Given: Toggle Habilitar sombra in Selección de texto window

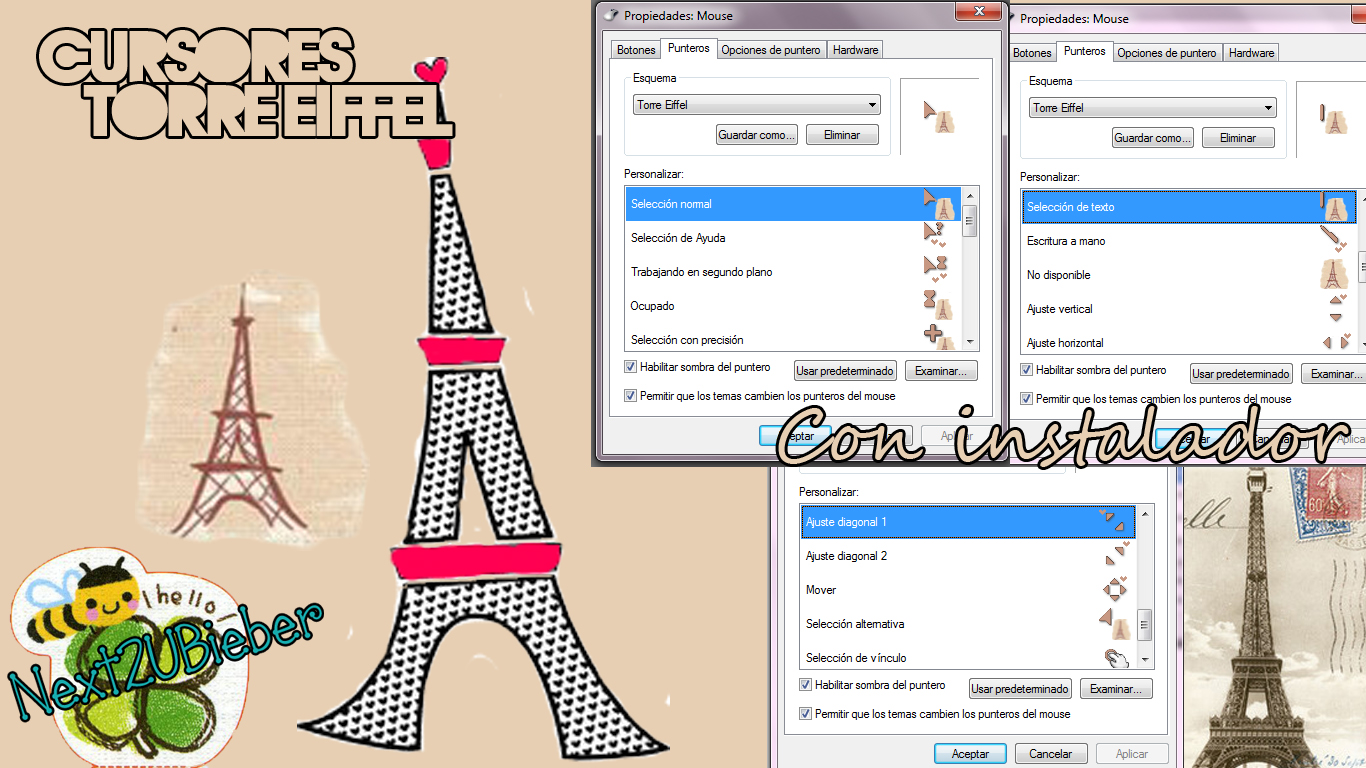Looking at the screenshot, I should click(1026, 370).
